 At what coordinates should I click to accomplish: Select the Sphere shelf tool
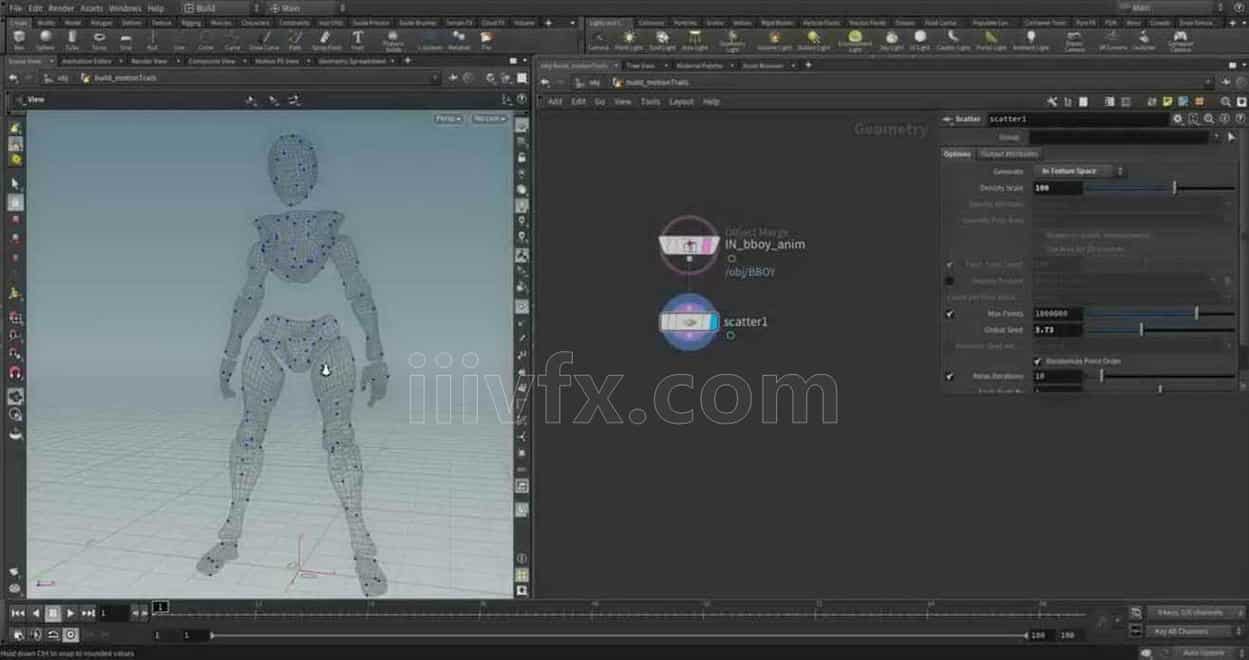[45, 40]
